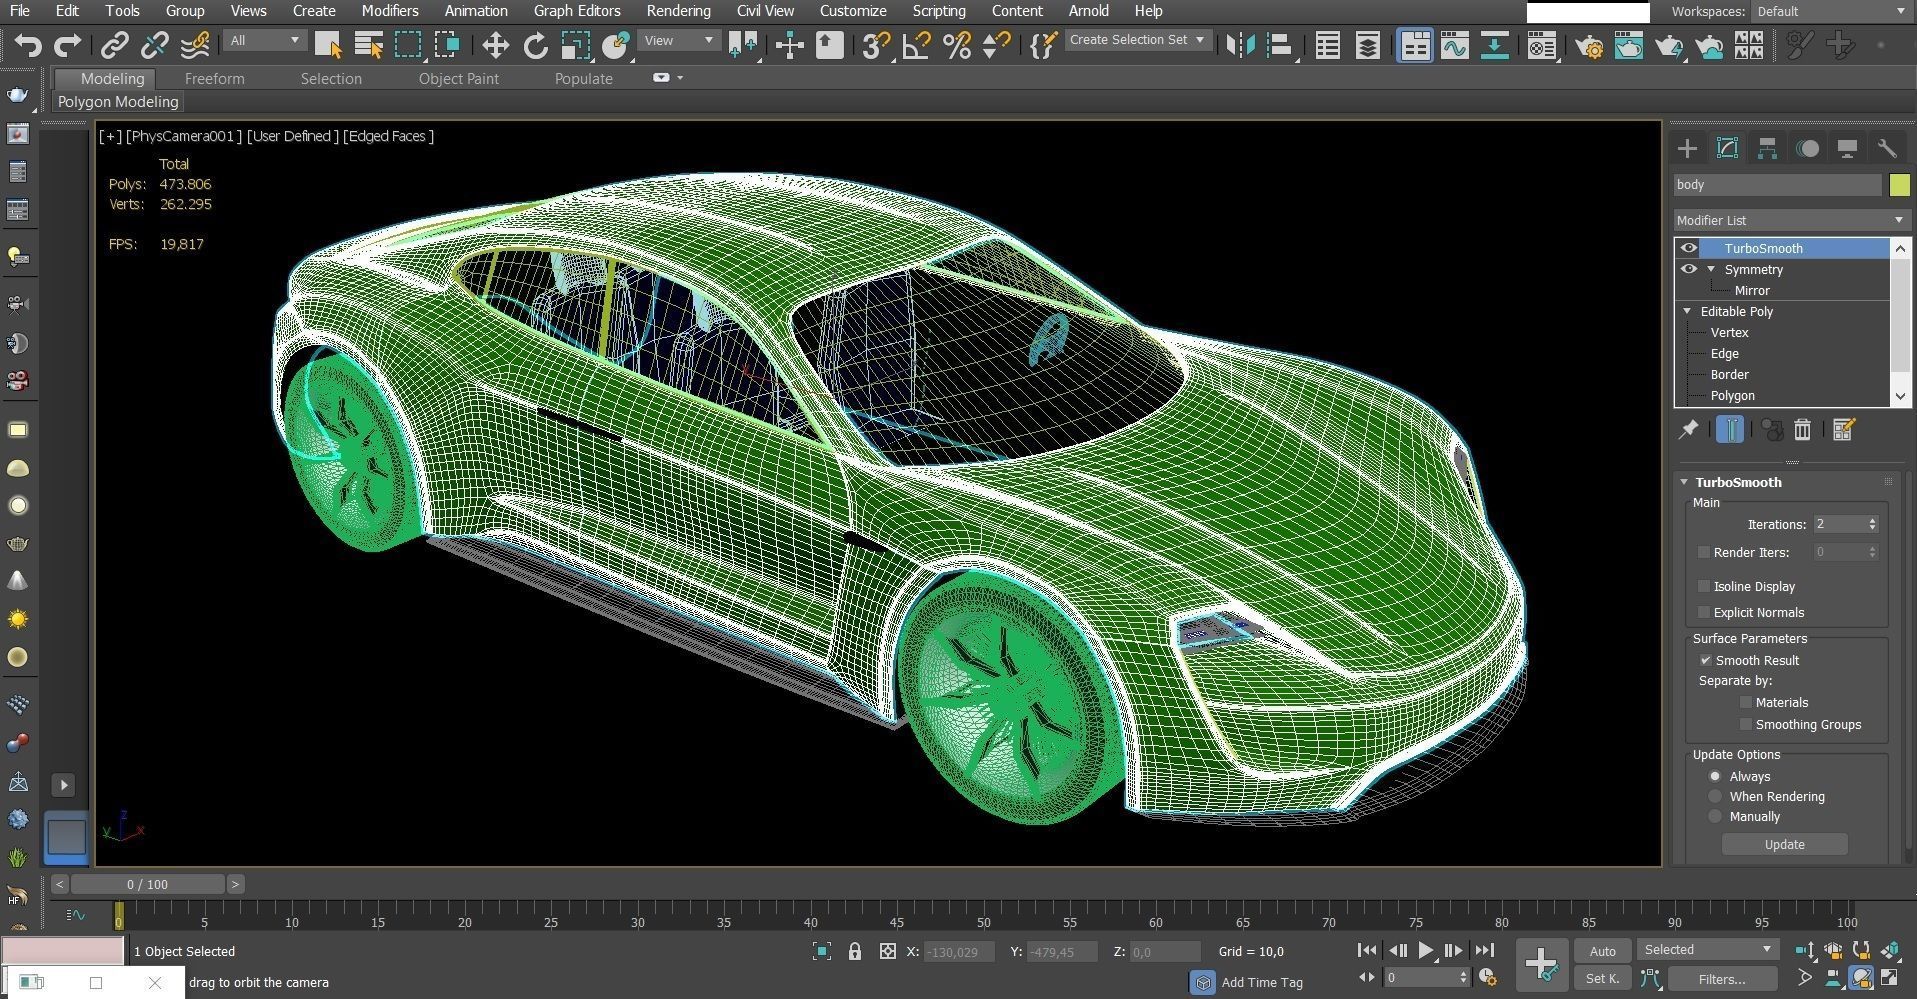This screenshot has width=1917, height=999.
Task: Click the Mirror tool icon
Action: pos(1240,45)
